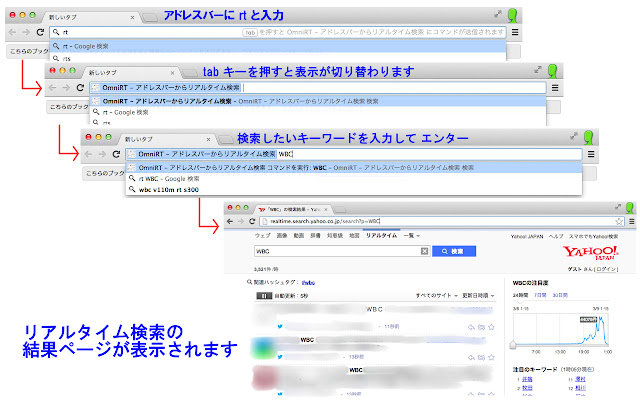Open the 知恵袋 search tab on Yahoo
Screen dimensions: 640x400
[335, 236]
